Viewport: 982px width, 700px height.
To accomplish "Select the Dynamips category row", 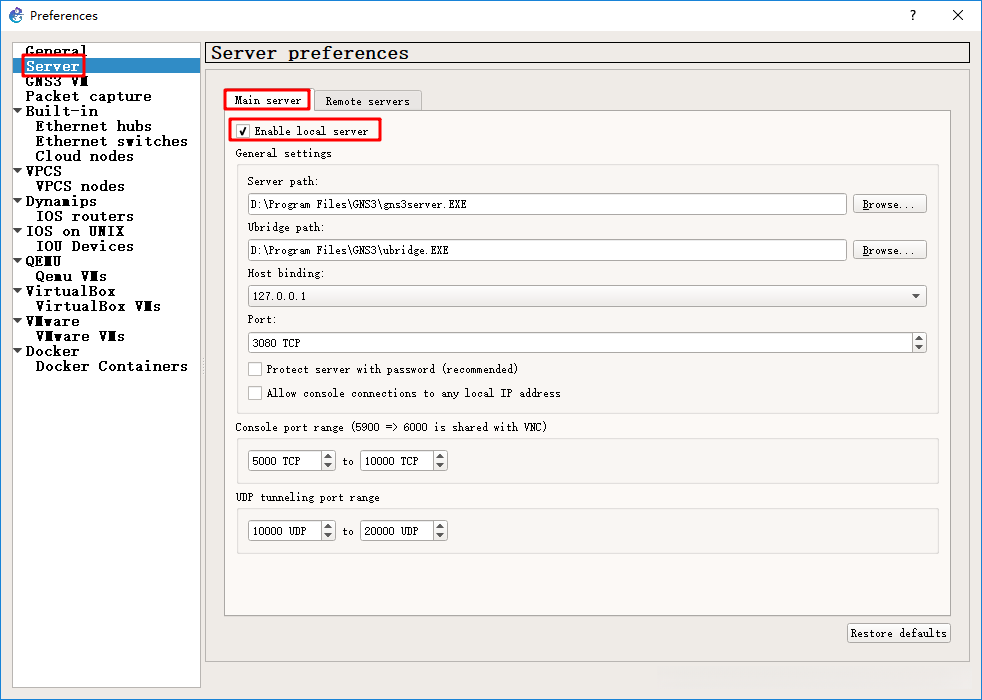I will (x=61, y=201).
